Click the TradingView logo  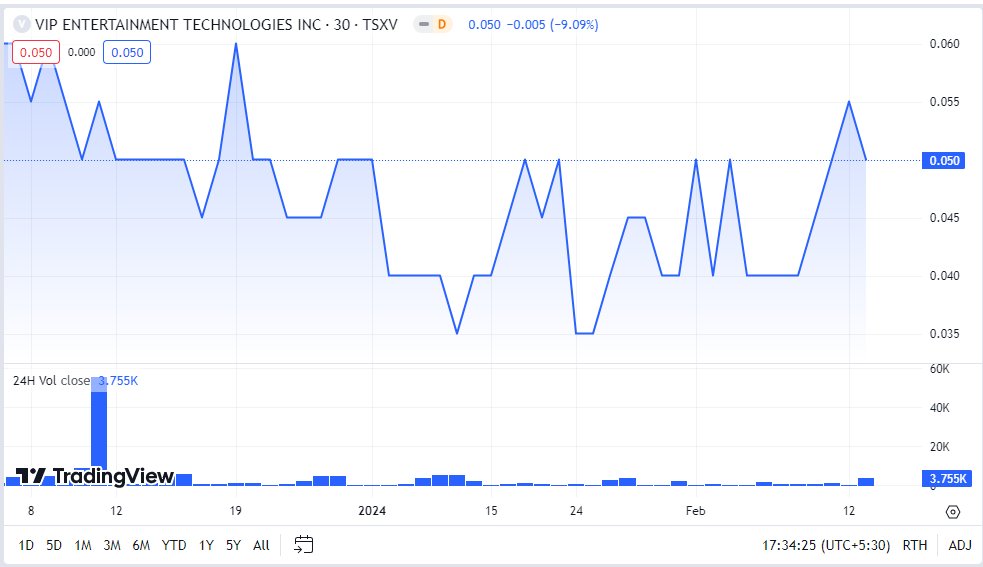click(94, 477)
